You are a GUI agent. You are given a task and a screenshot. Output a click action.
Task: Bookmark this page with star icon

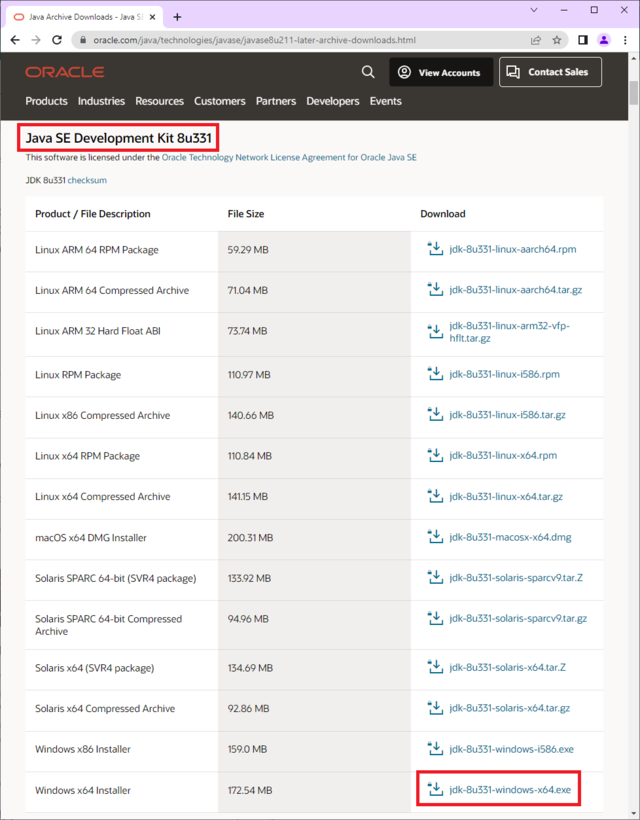[557, 40]
